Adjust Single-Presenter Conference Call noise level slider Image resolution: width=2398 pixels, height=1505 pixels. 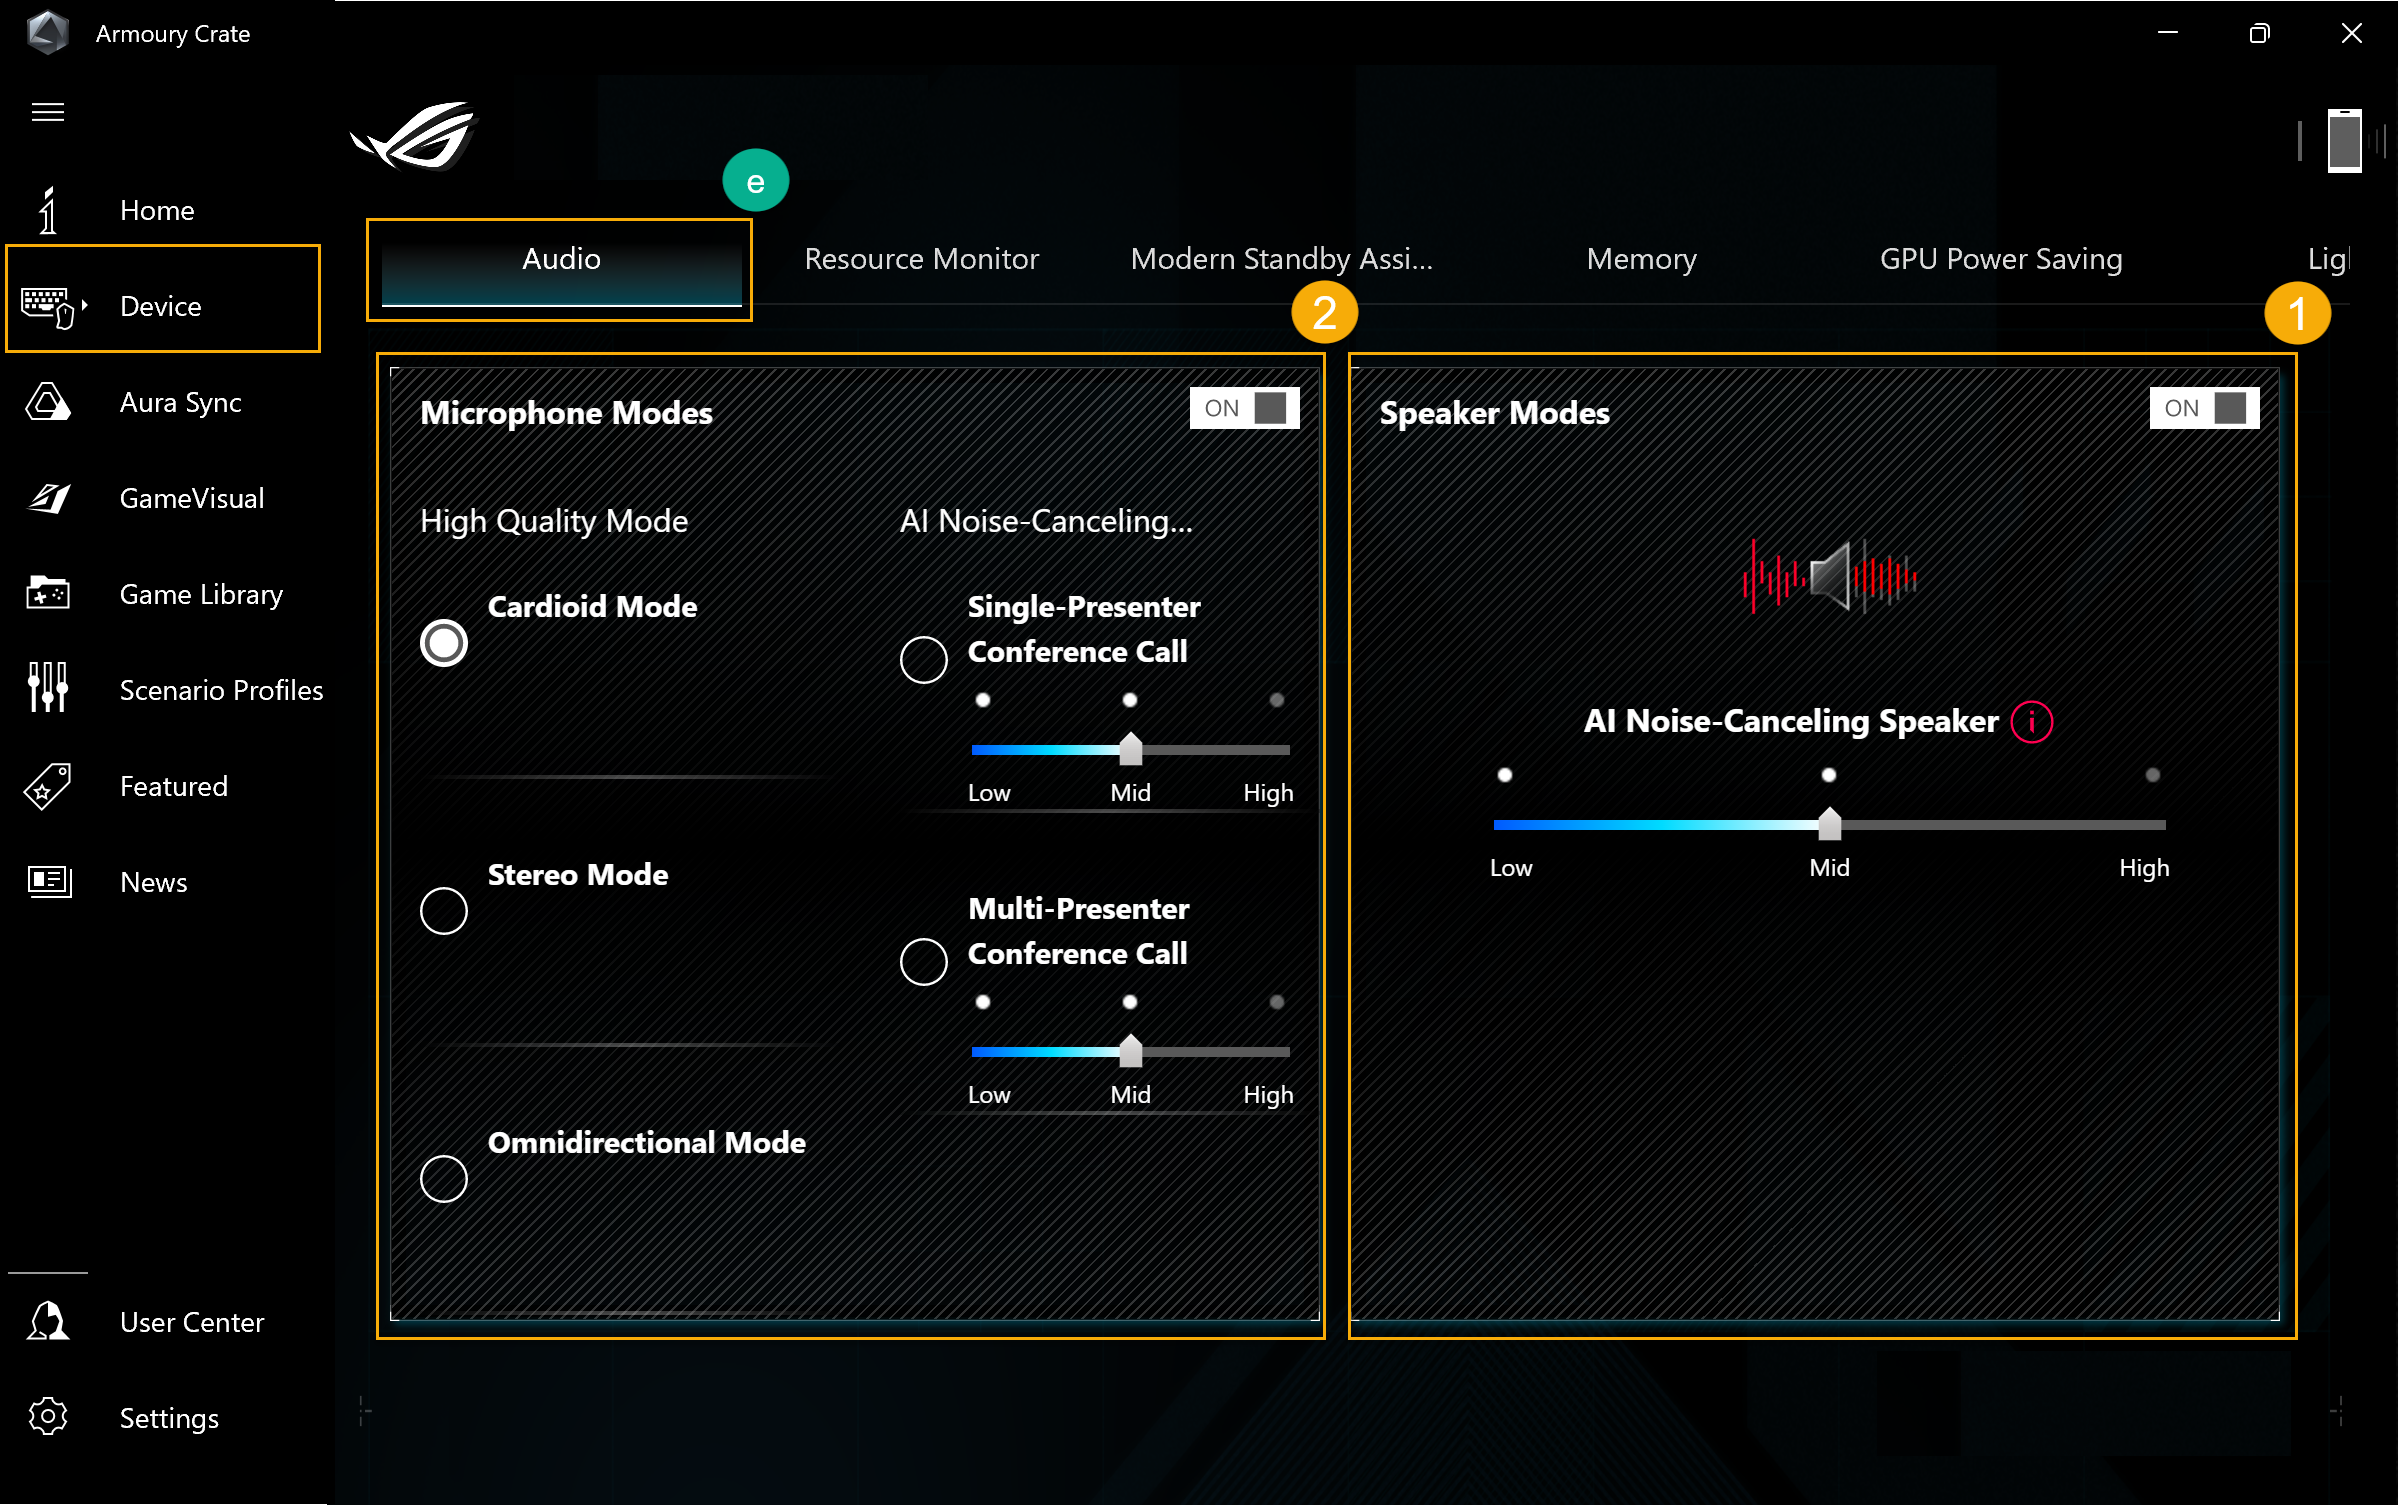(x=1129, y=746)
